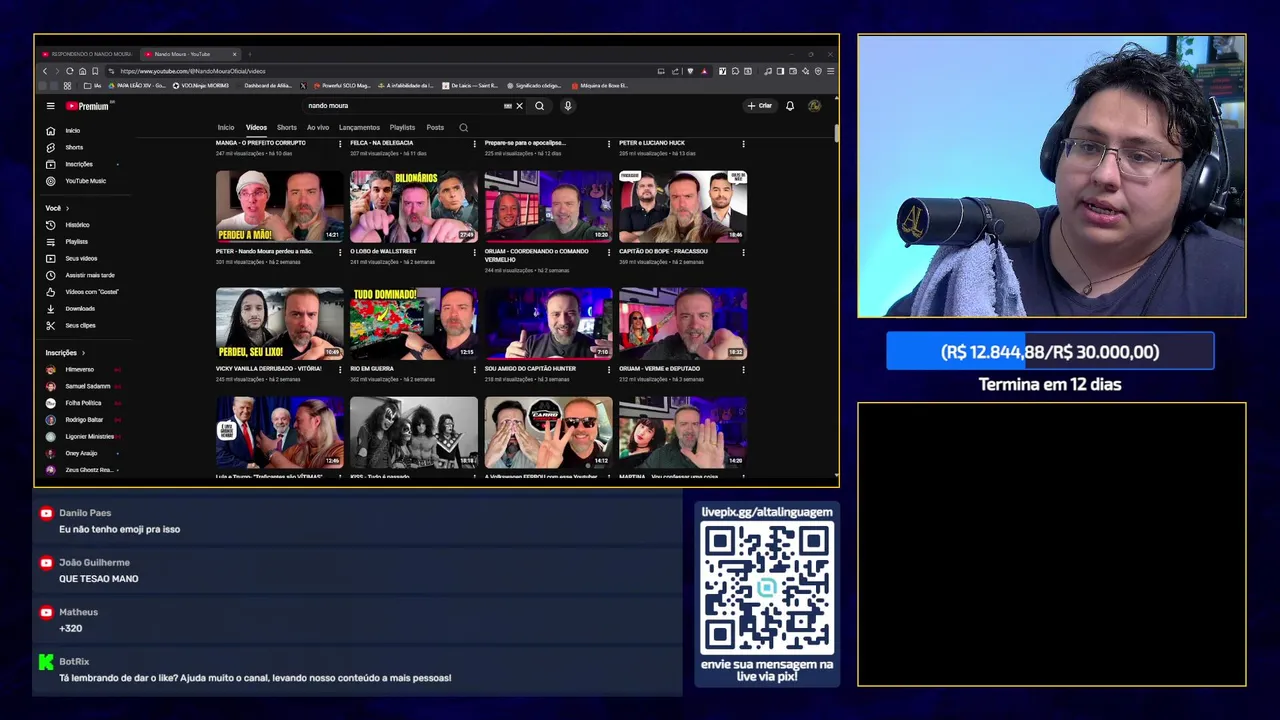1280x720 pixels.
Task: Go back in the browser
Action: 44,71
